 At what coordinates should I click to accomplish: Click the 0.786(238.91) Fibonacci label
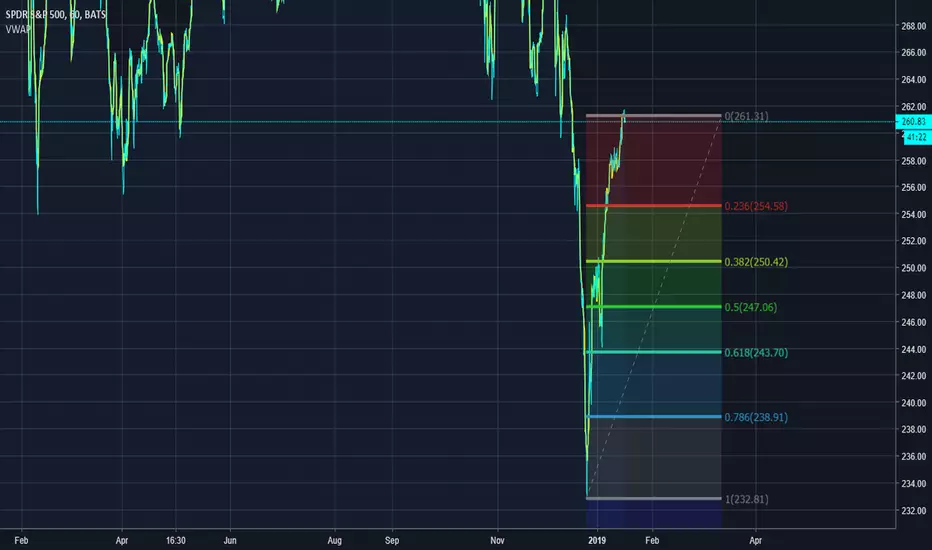click(756, 417)
